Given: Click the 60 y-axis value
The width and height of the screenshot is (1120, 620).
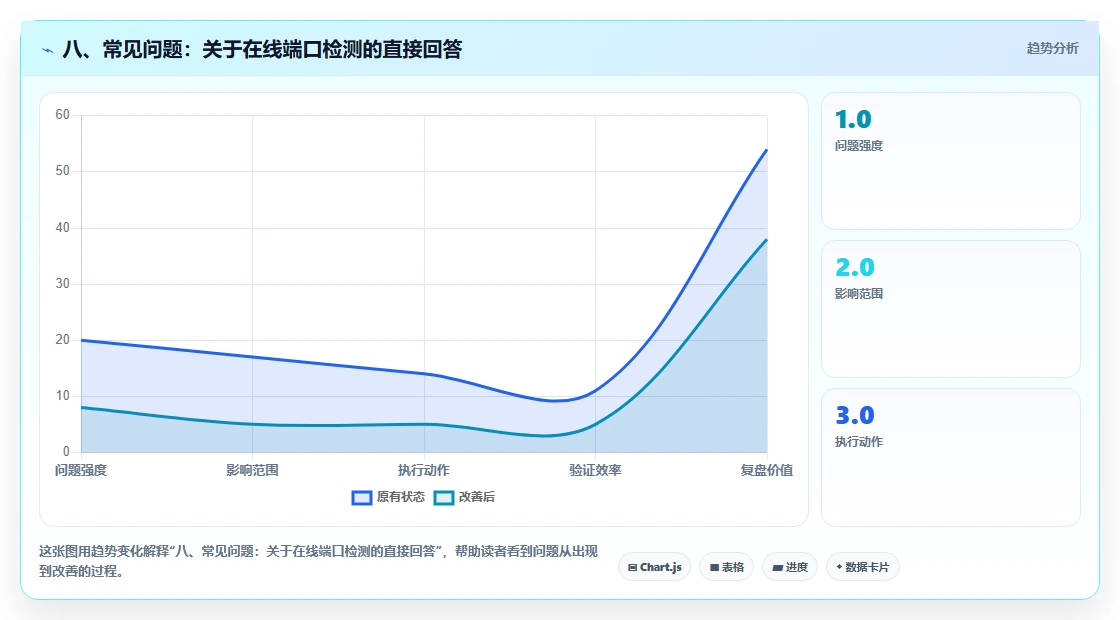Looking at the screenshot, I should pos(63,115).
